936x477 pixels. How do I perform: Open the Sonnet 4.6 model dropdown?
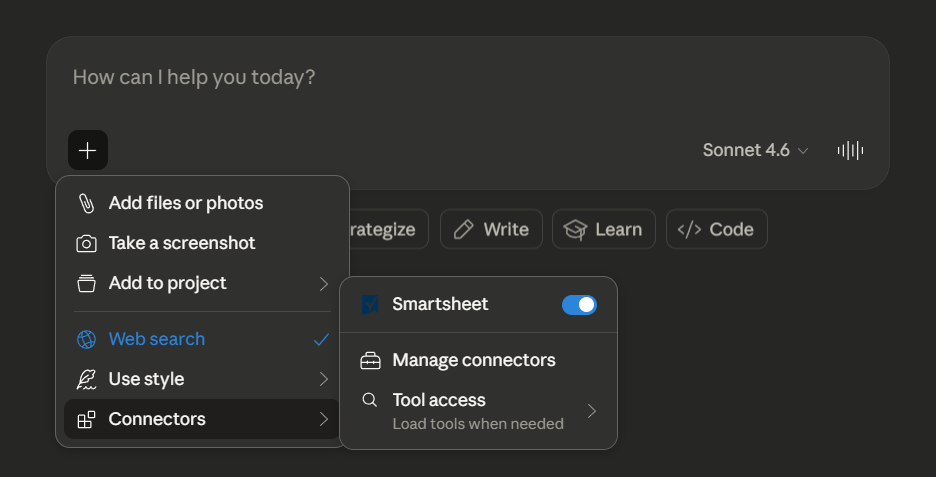pos(755,150)
